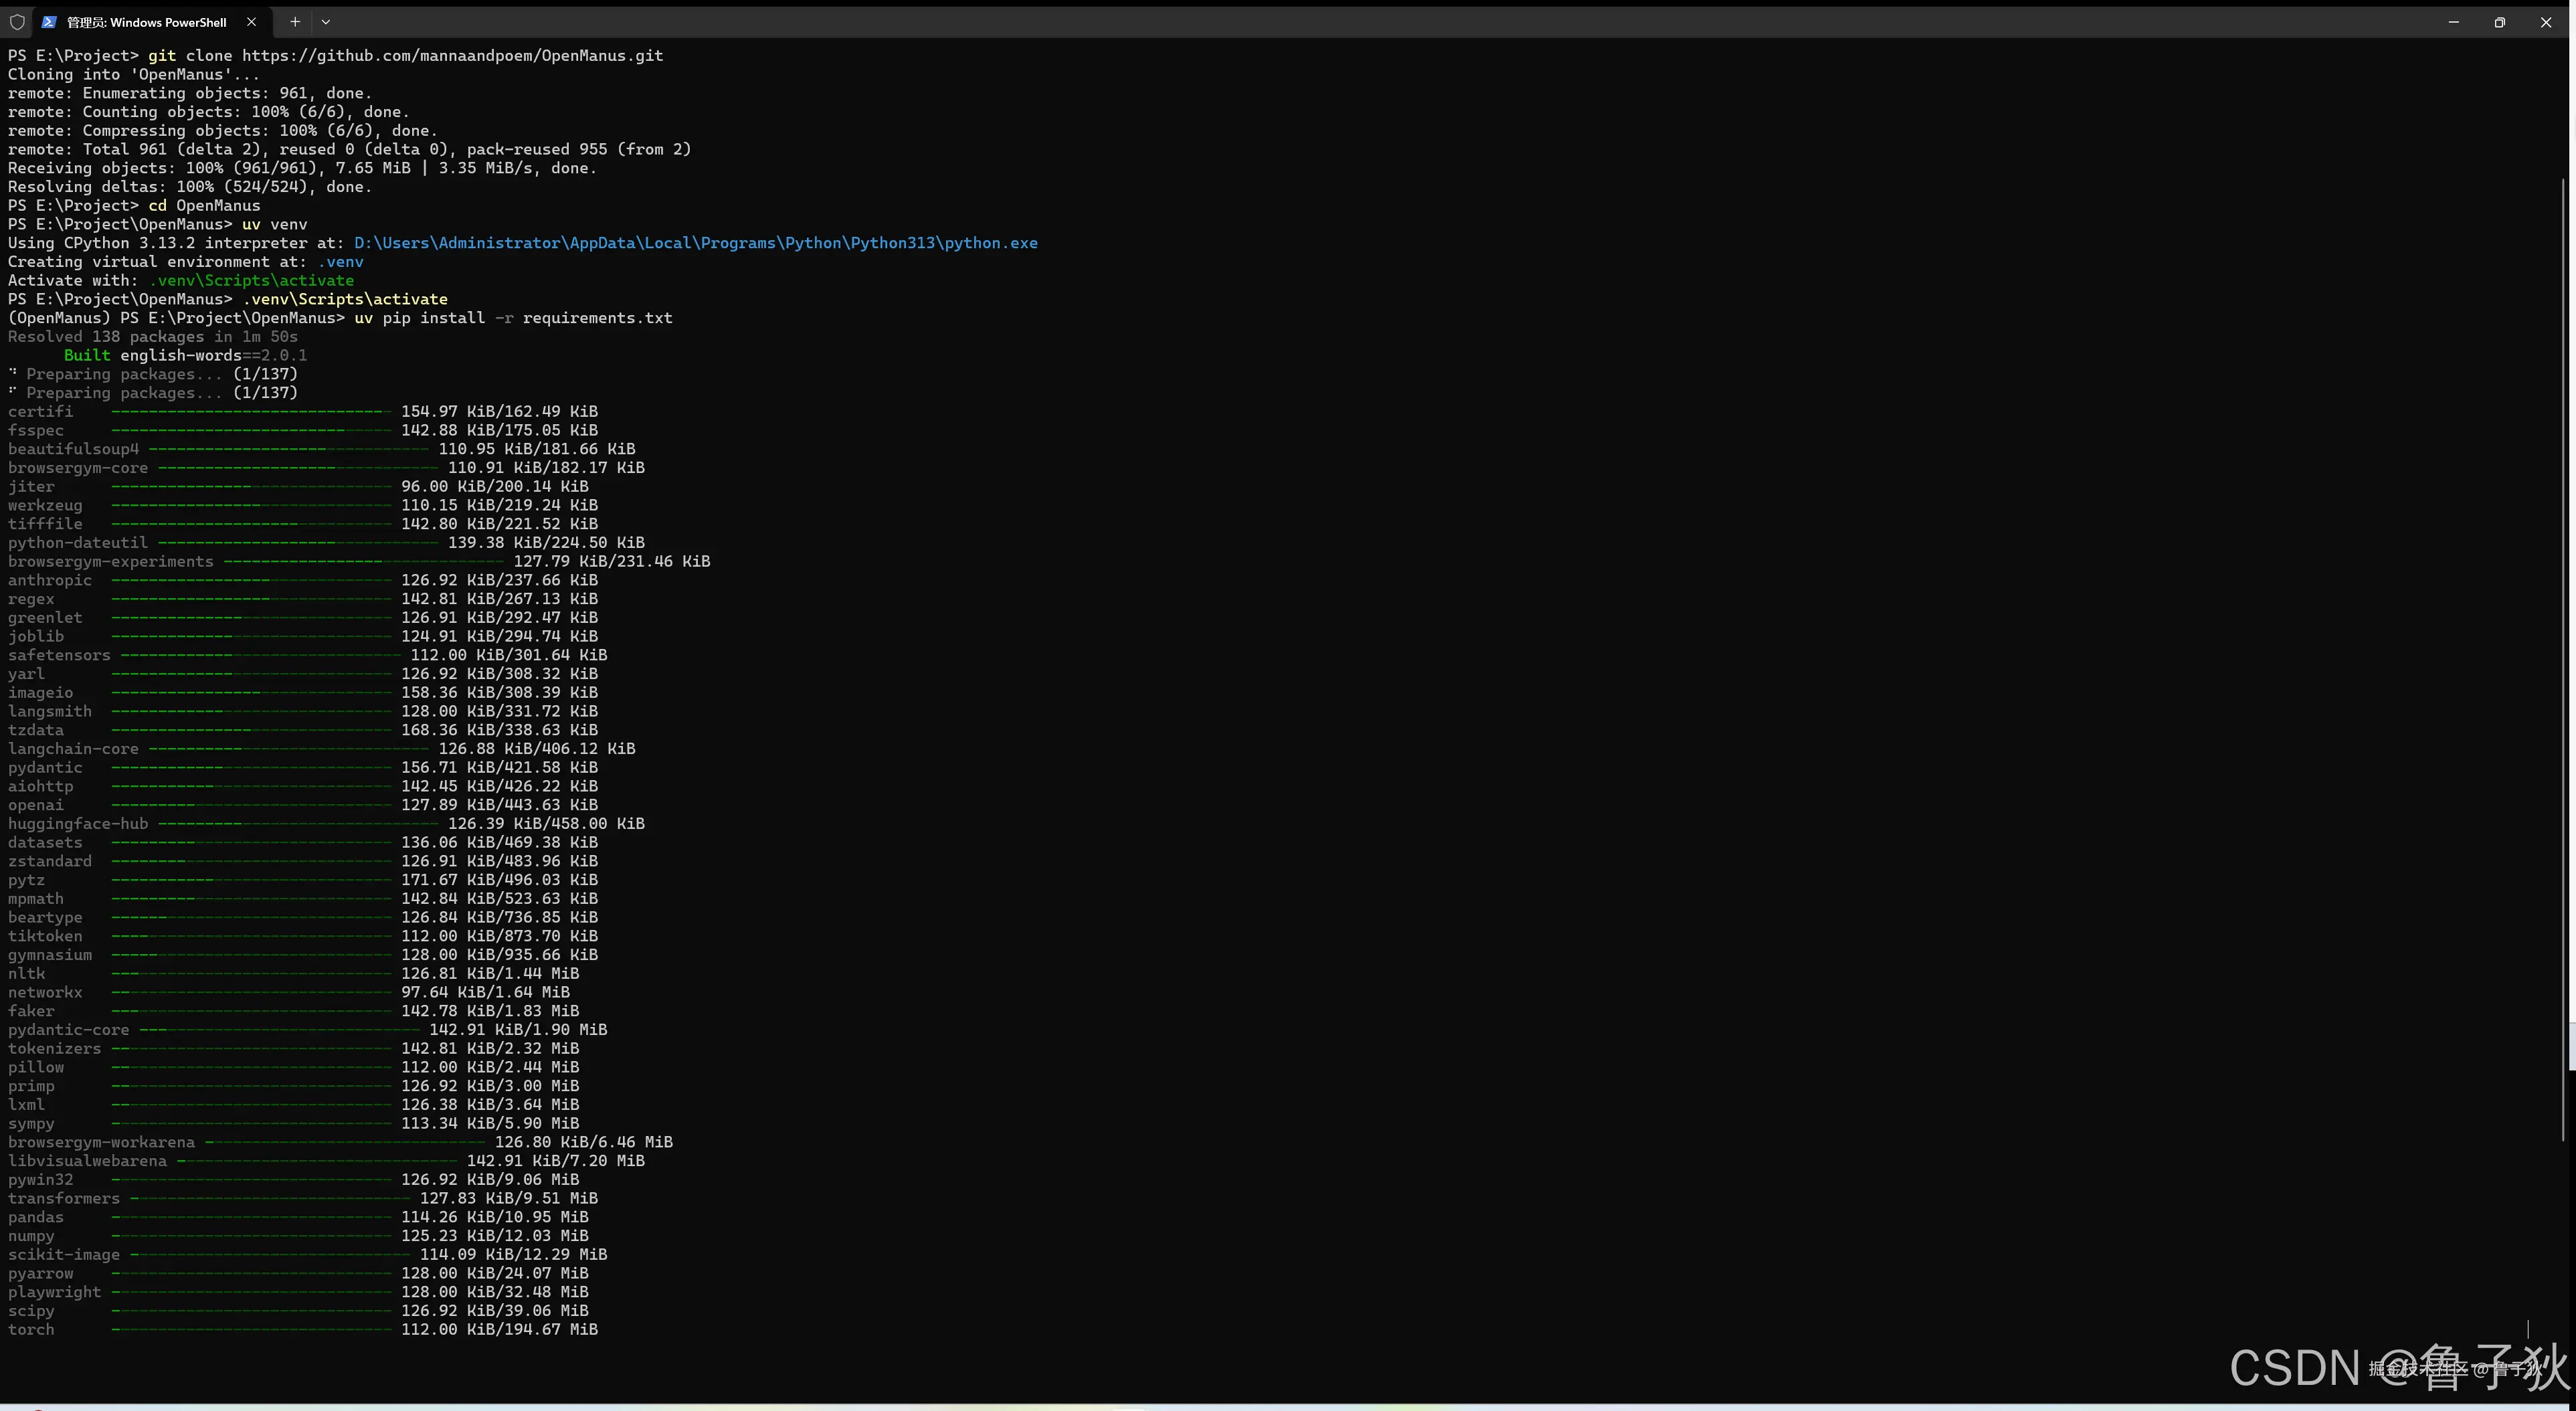Click the torch download progress bar

pos(251,1330)
